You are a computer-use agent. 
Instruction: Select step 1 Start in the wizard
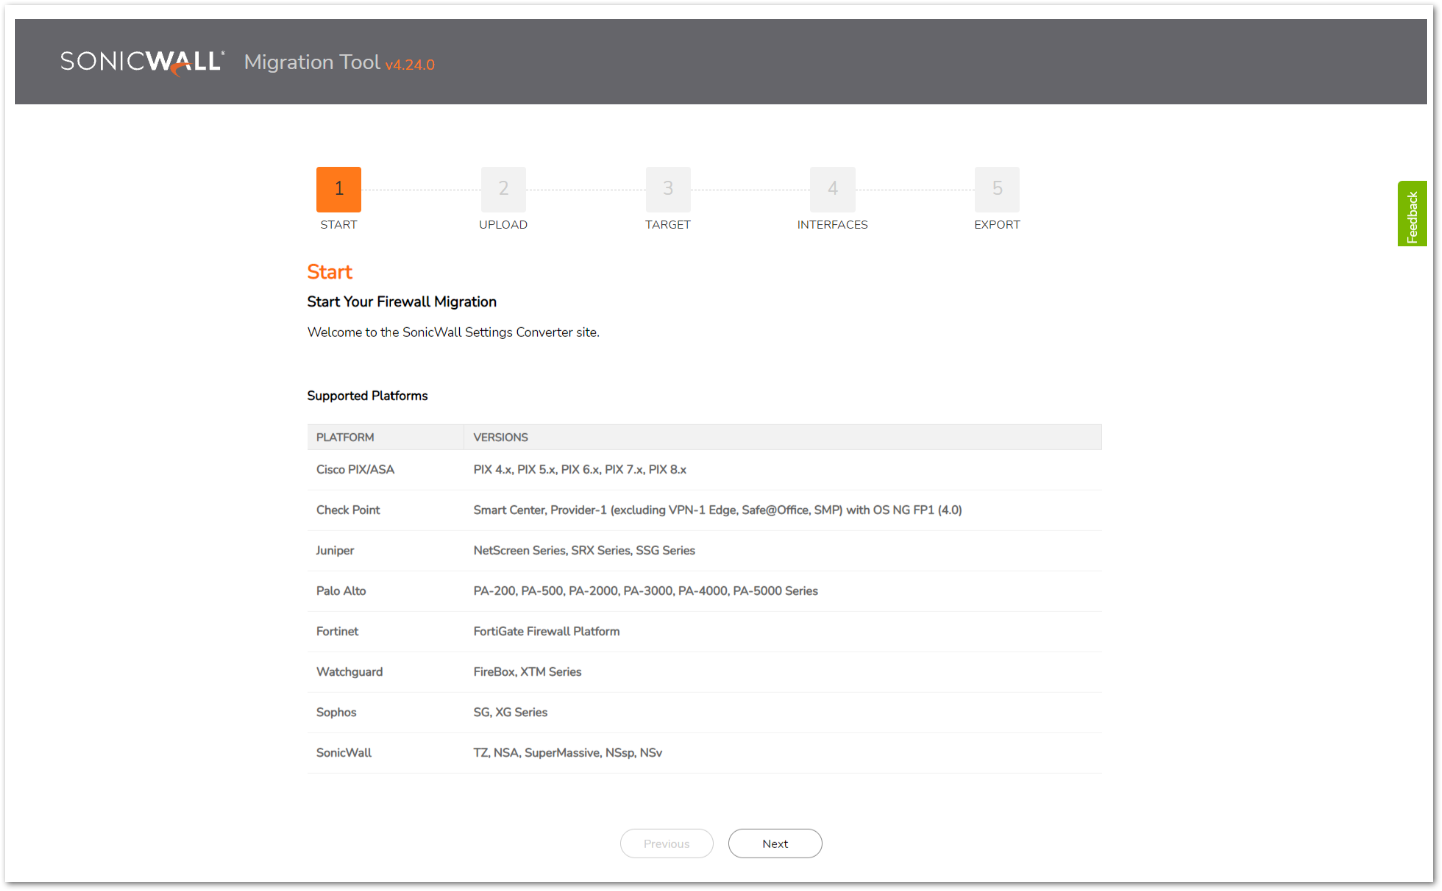(339, 189)
